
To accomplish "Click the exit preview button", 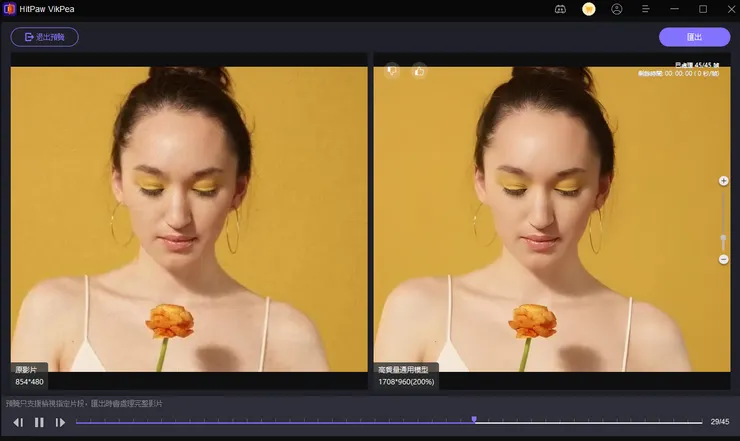I will [x=45, y=37].
